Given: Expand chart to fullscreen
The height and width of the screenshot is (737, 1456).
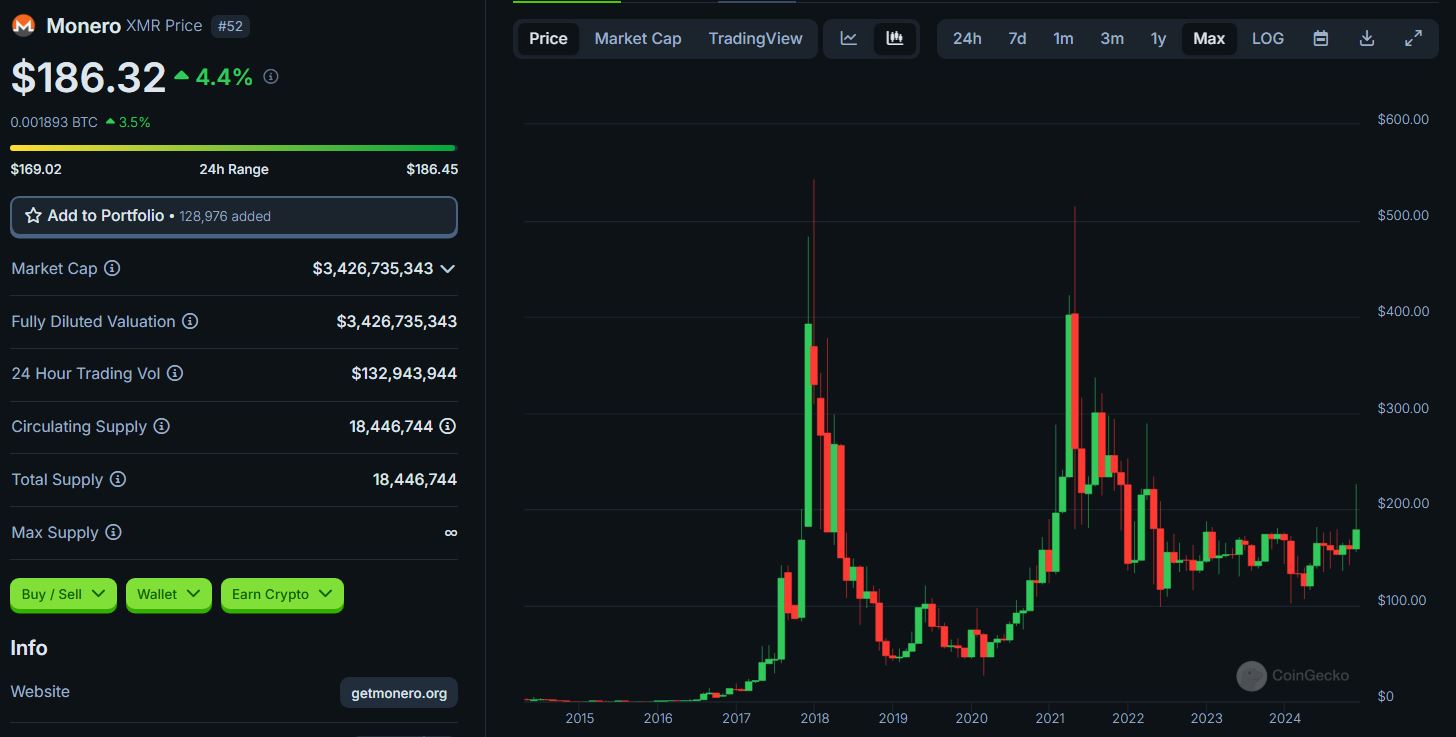Looking at the screenshot, I should point(1413,38).
